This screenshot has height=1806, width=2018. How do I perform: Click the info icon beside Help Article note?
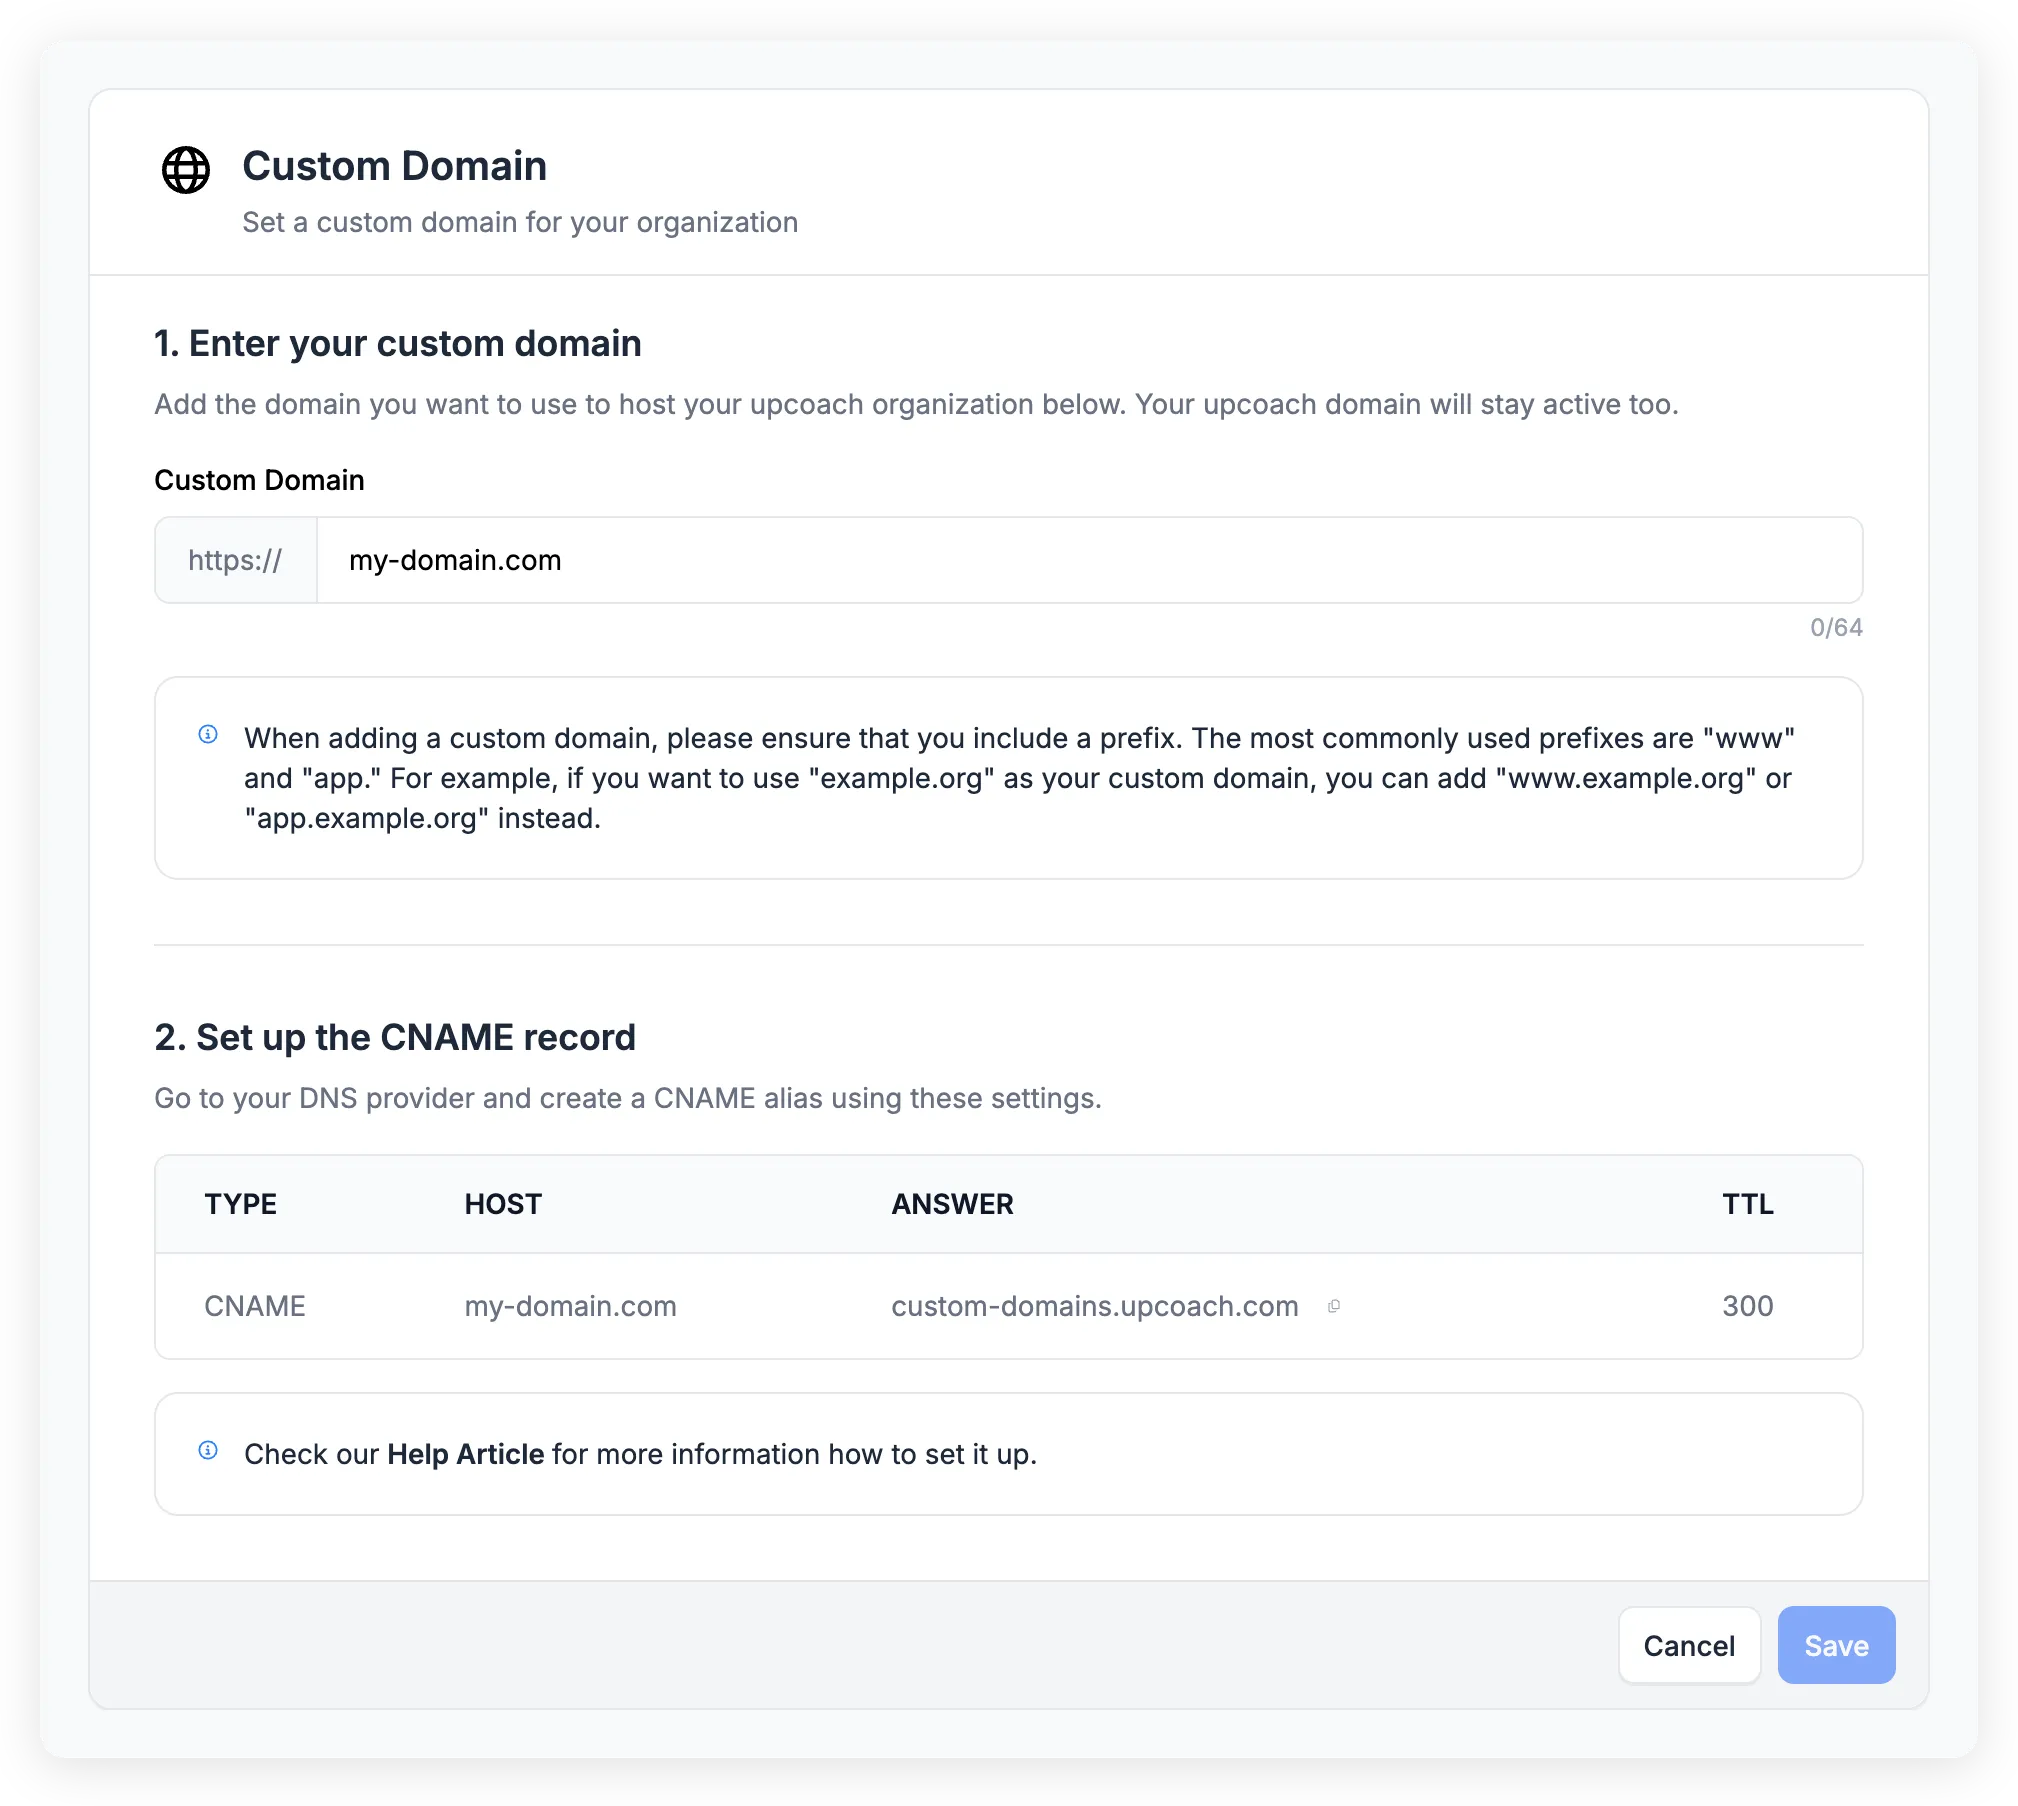208,1452
